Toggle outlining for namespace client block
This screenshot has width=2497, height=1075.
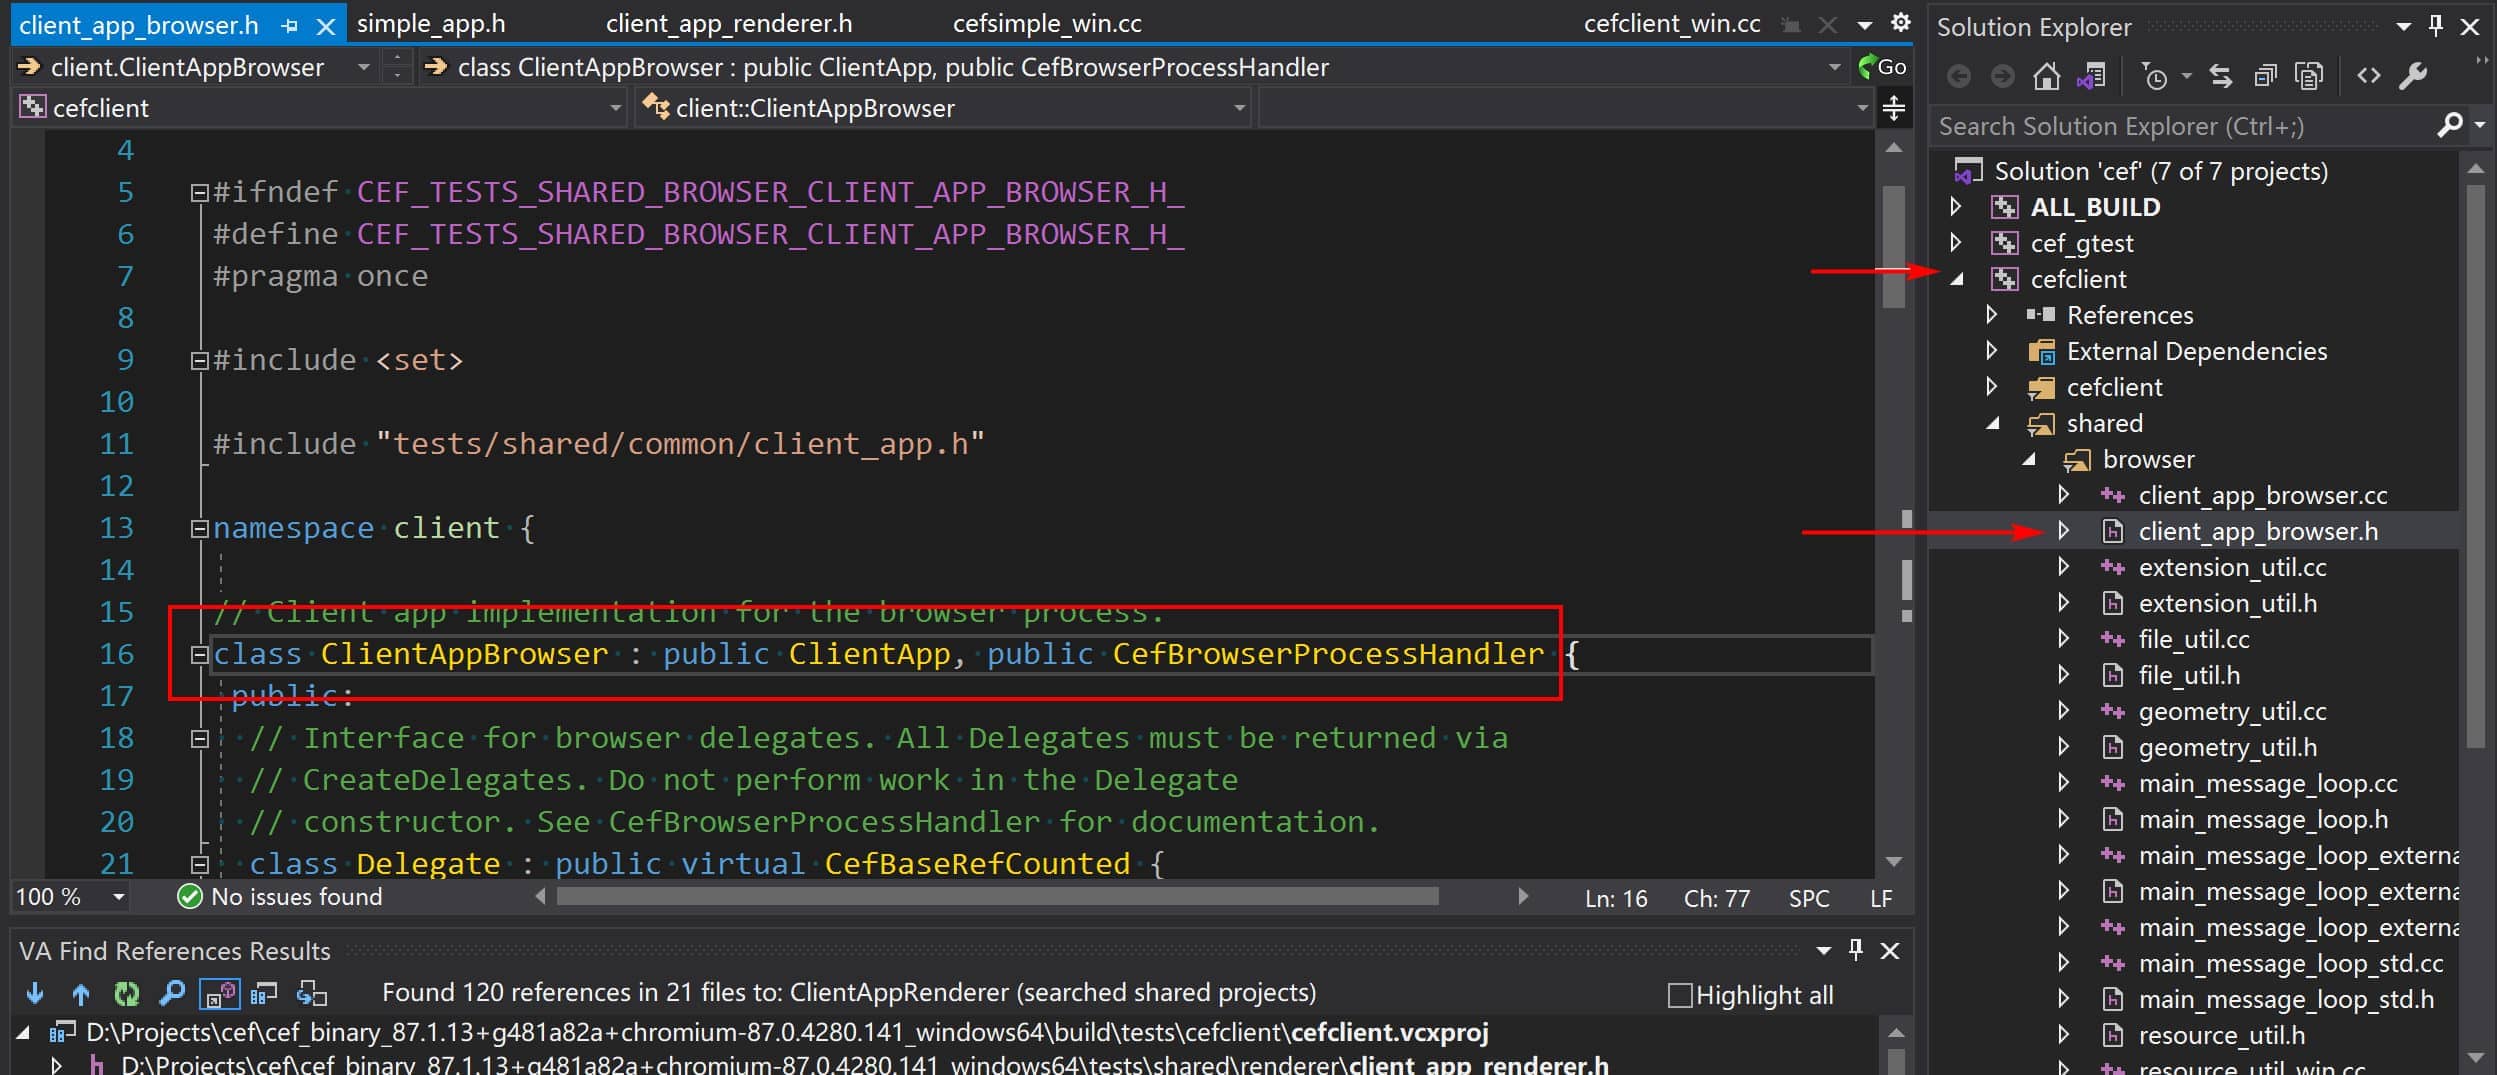(x=199, y=529)
